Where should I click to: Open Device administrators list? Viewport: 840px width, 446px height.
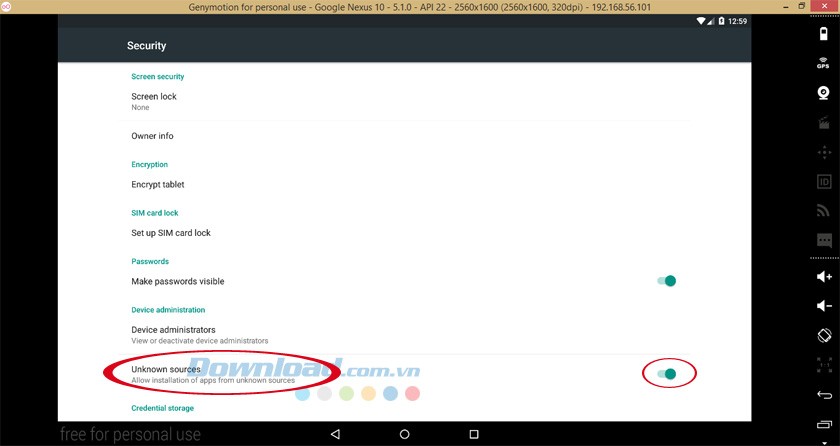tap(173, 334)
